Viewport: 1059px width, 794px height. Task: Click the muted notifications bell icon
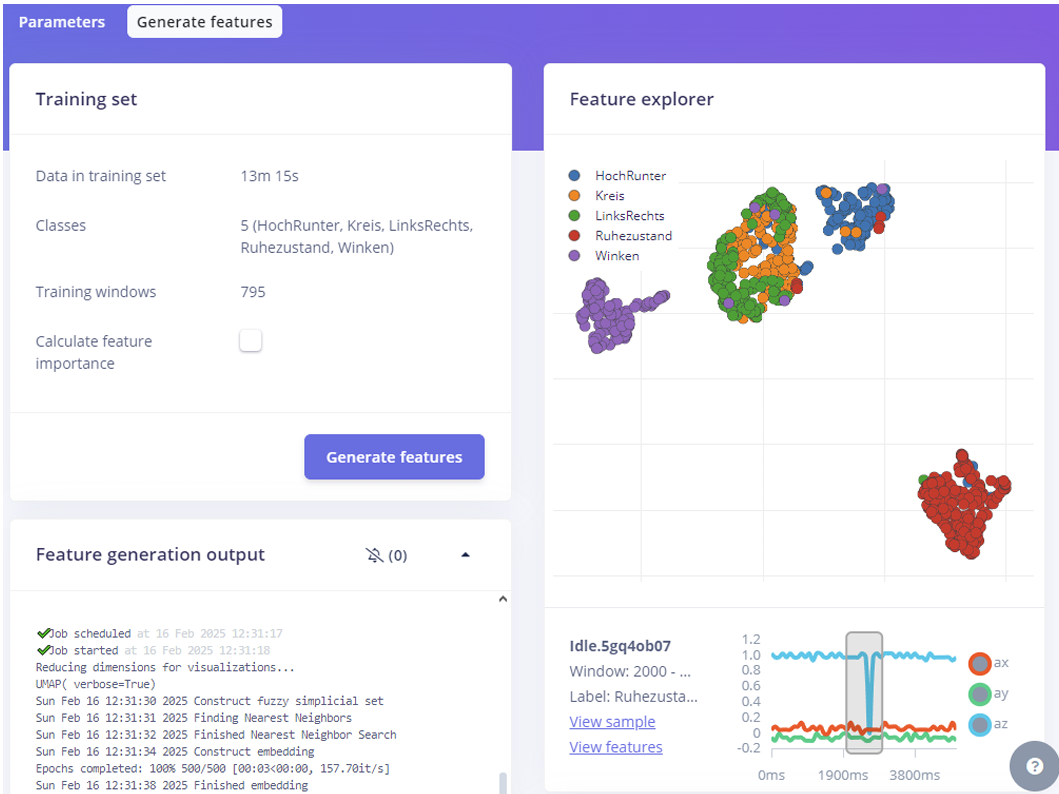pyautogui.click(x=375, y=555)
